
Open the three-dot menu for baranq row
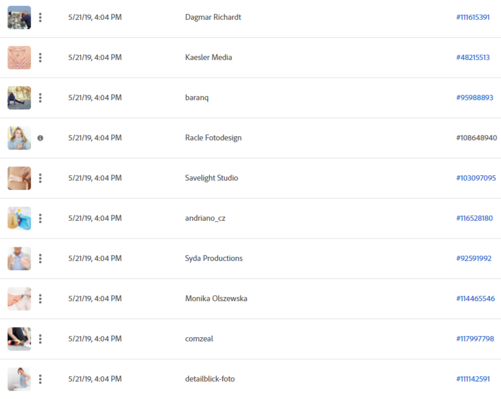[40, 98]
